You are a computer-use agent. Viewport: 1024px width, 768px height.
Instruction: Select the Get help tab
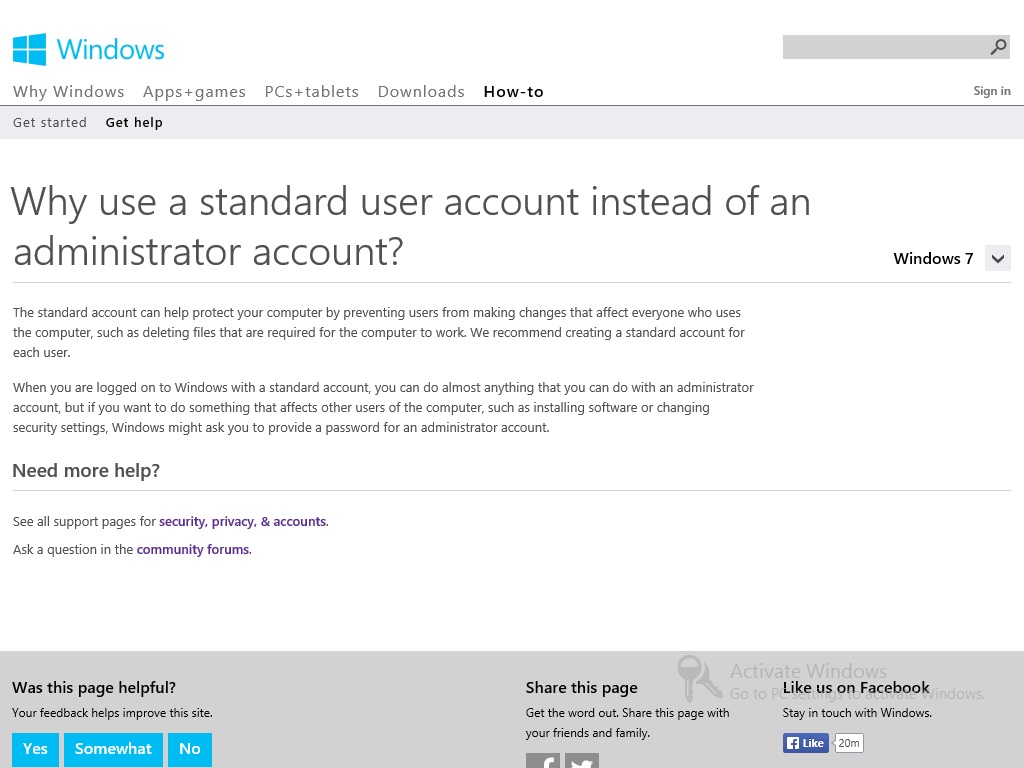[134, 123]
